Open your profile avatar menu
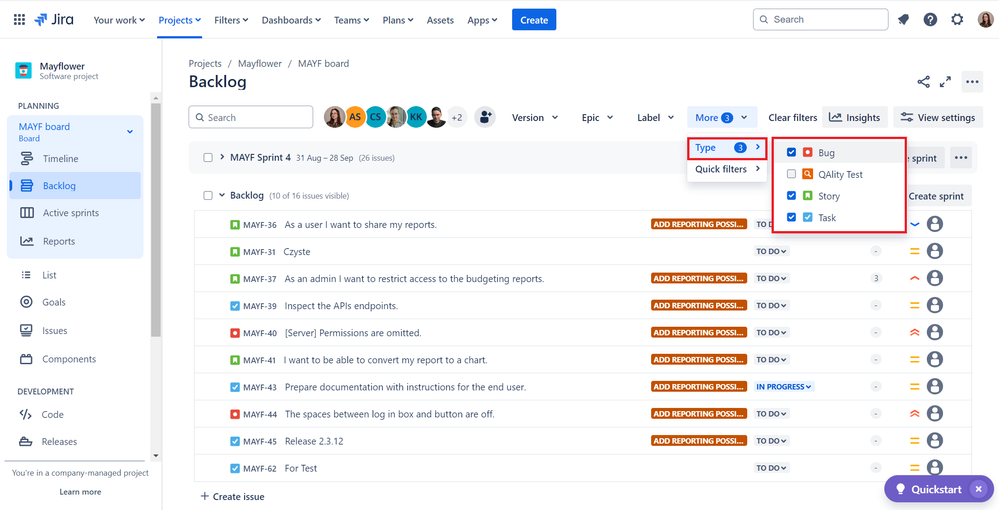Screen dimensions: 999x510 [985, 20]
